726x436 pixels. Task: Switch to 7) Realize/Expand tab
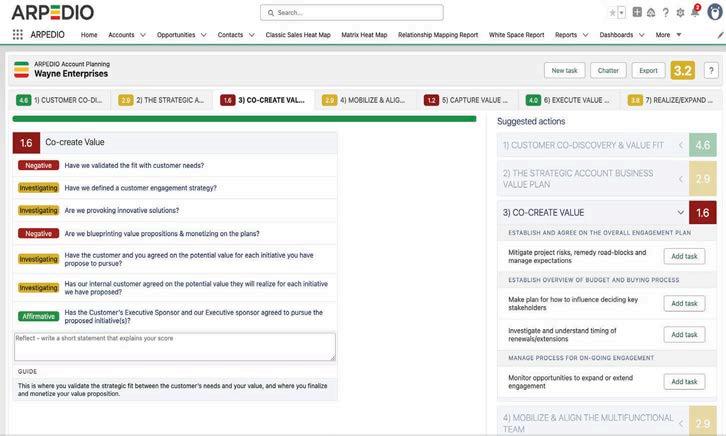[x=670, y=100]
